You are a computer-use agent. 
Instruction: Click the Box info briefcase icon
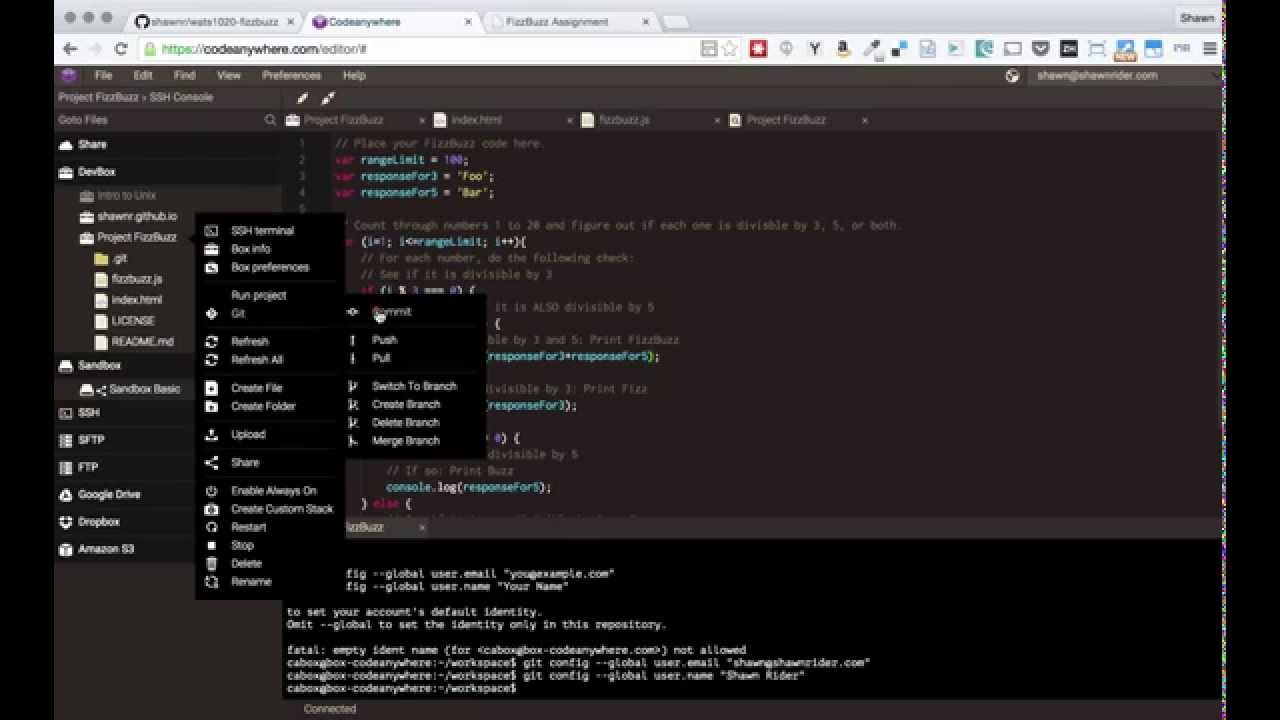211,249
